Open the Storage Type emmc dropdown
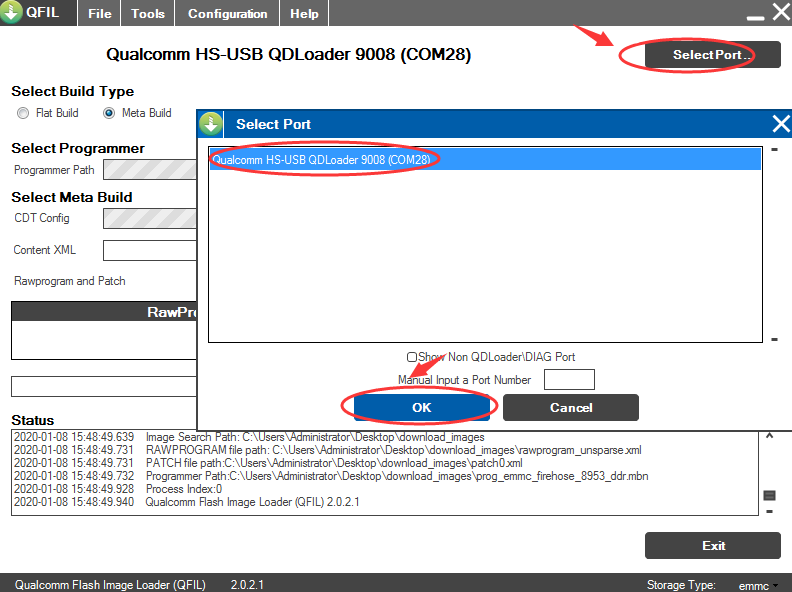 click(x=758, y=585)
